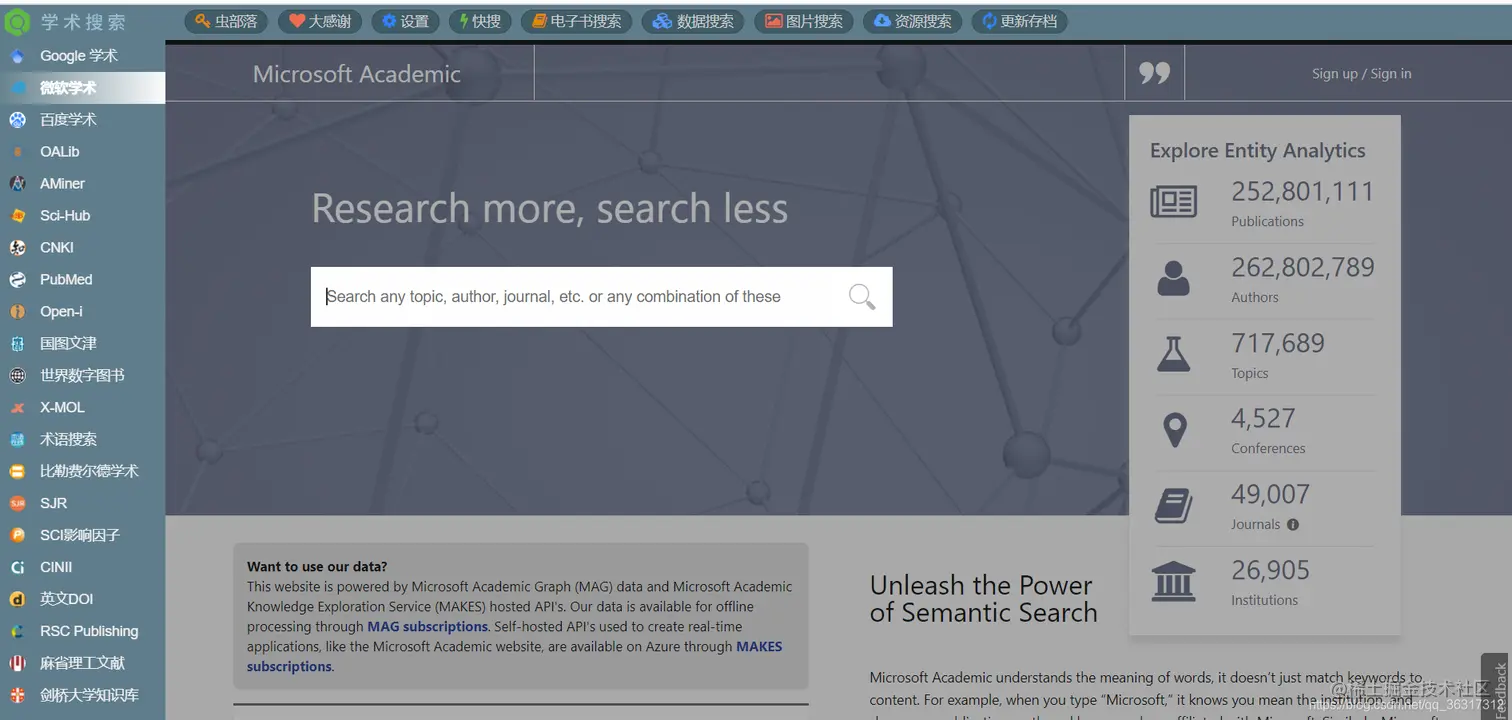
Task: Go to Microsoft Academic home logo
Action: (x=357, y=74)
